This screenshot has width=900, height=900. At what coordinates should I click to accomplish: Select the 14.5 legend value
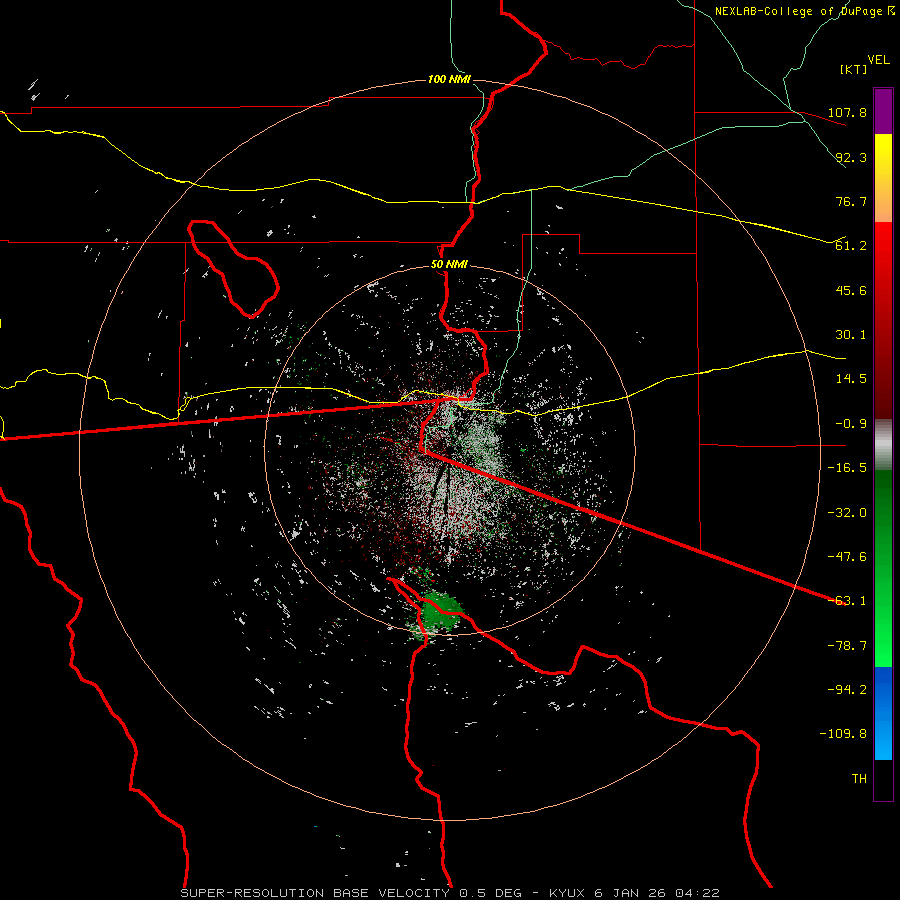(x=851, y=379)
